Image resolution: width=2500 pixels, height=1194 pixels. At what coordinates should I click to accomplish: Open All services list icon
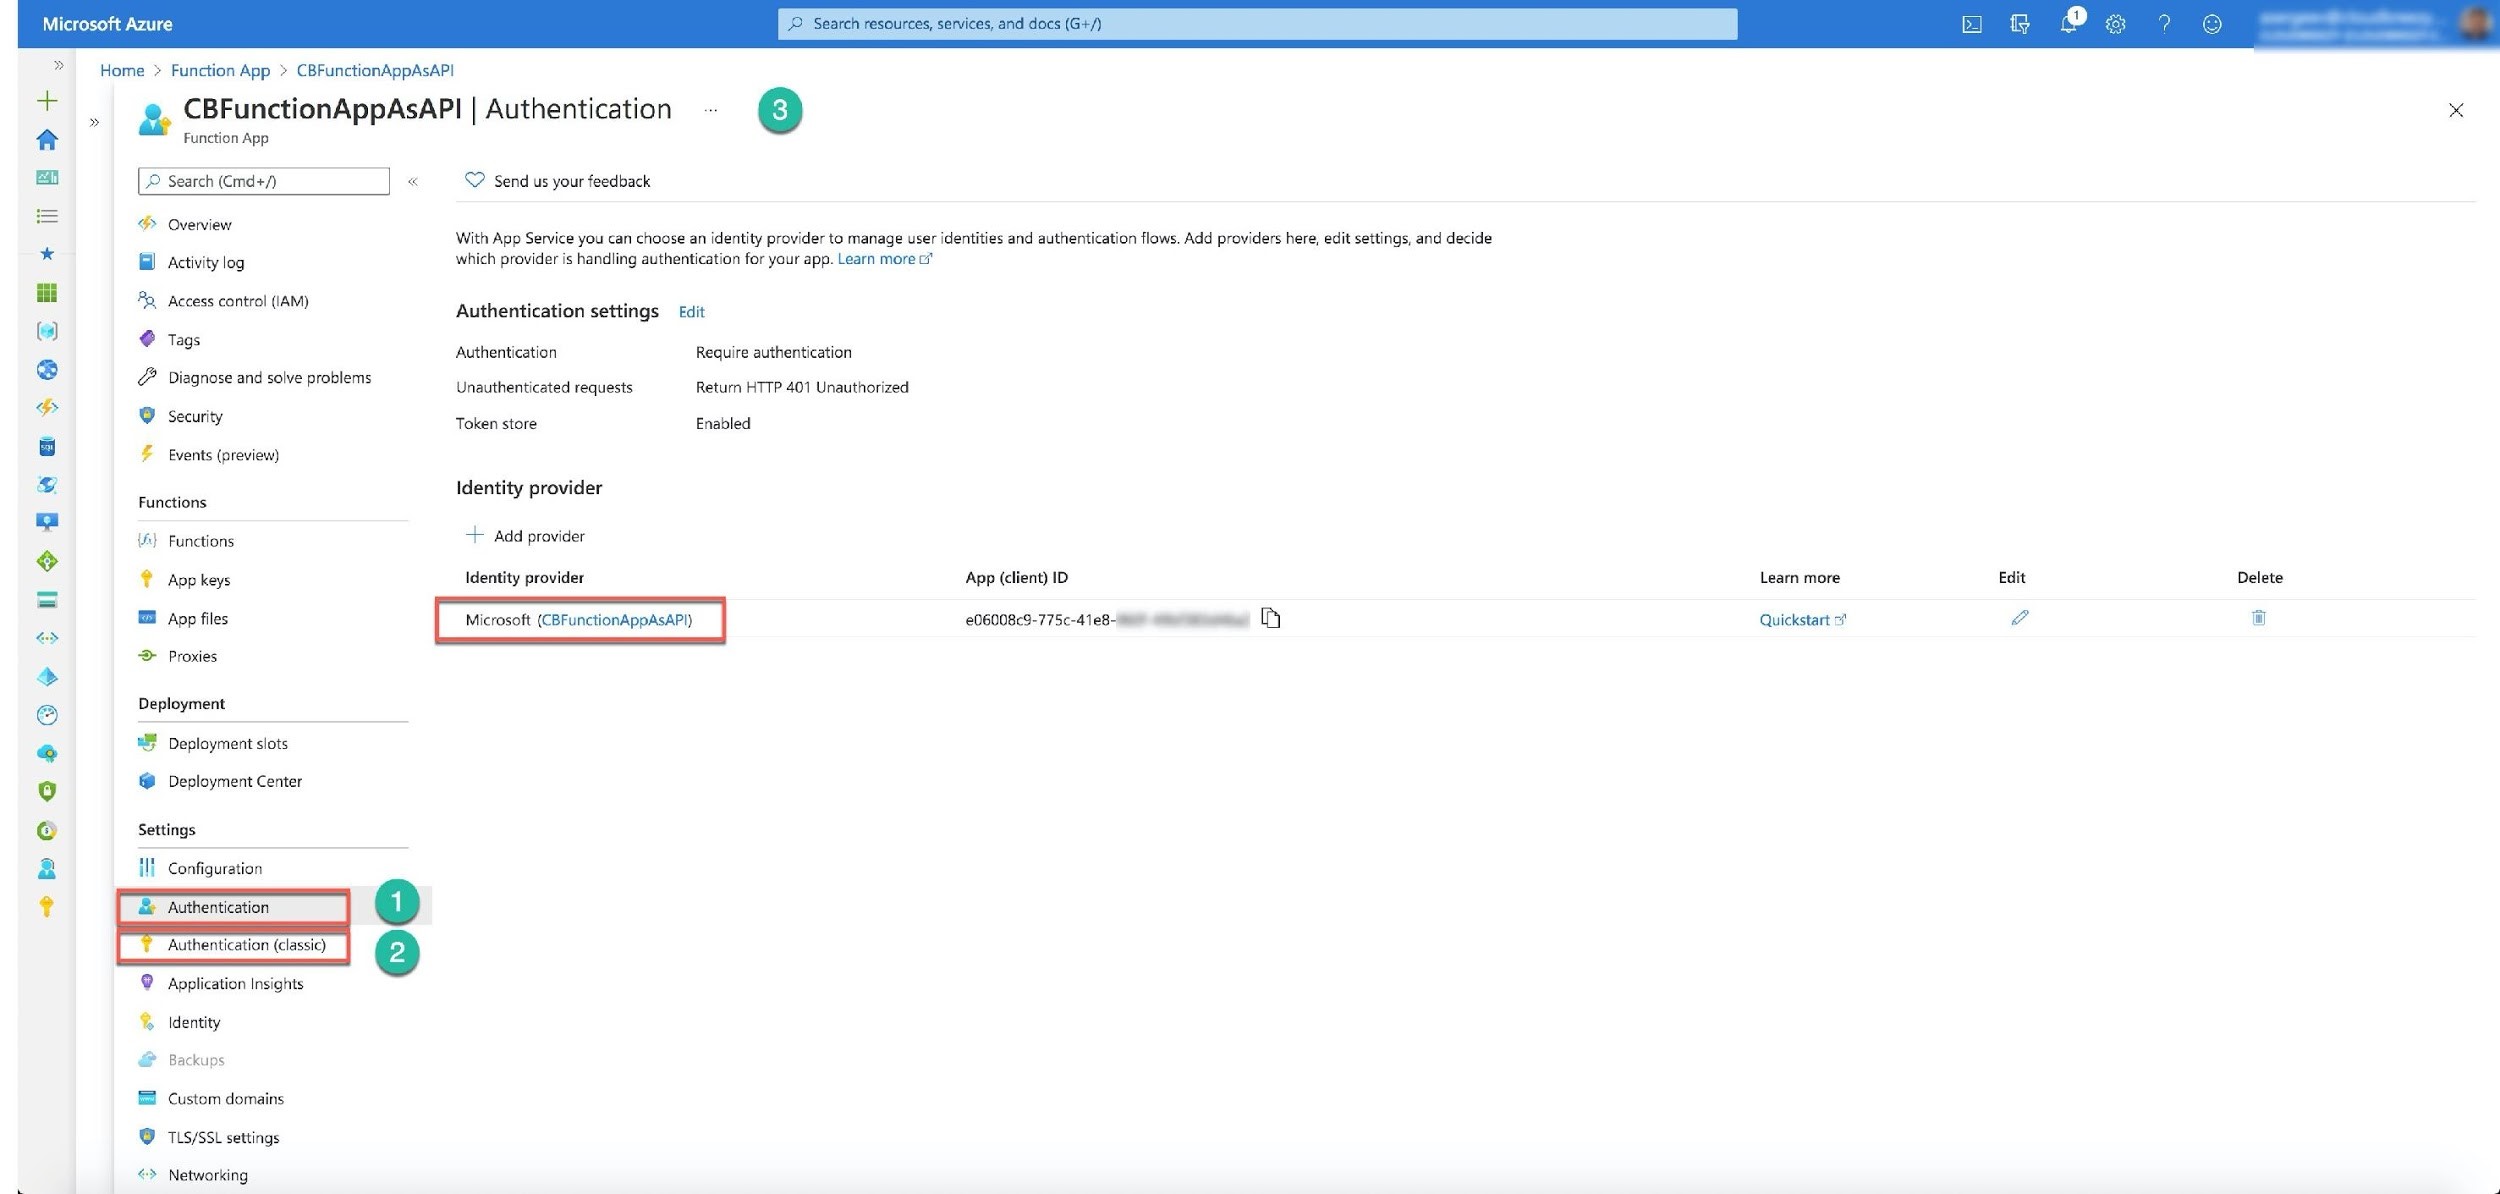[47, 216]
